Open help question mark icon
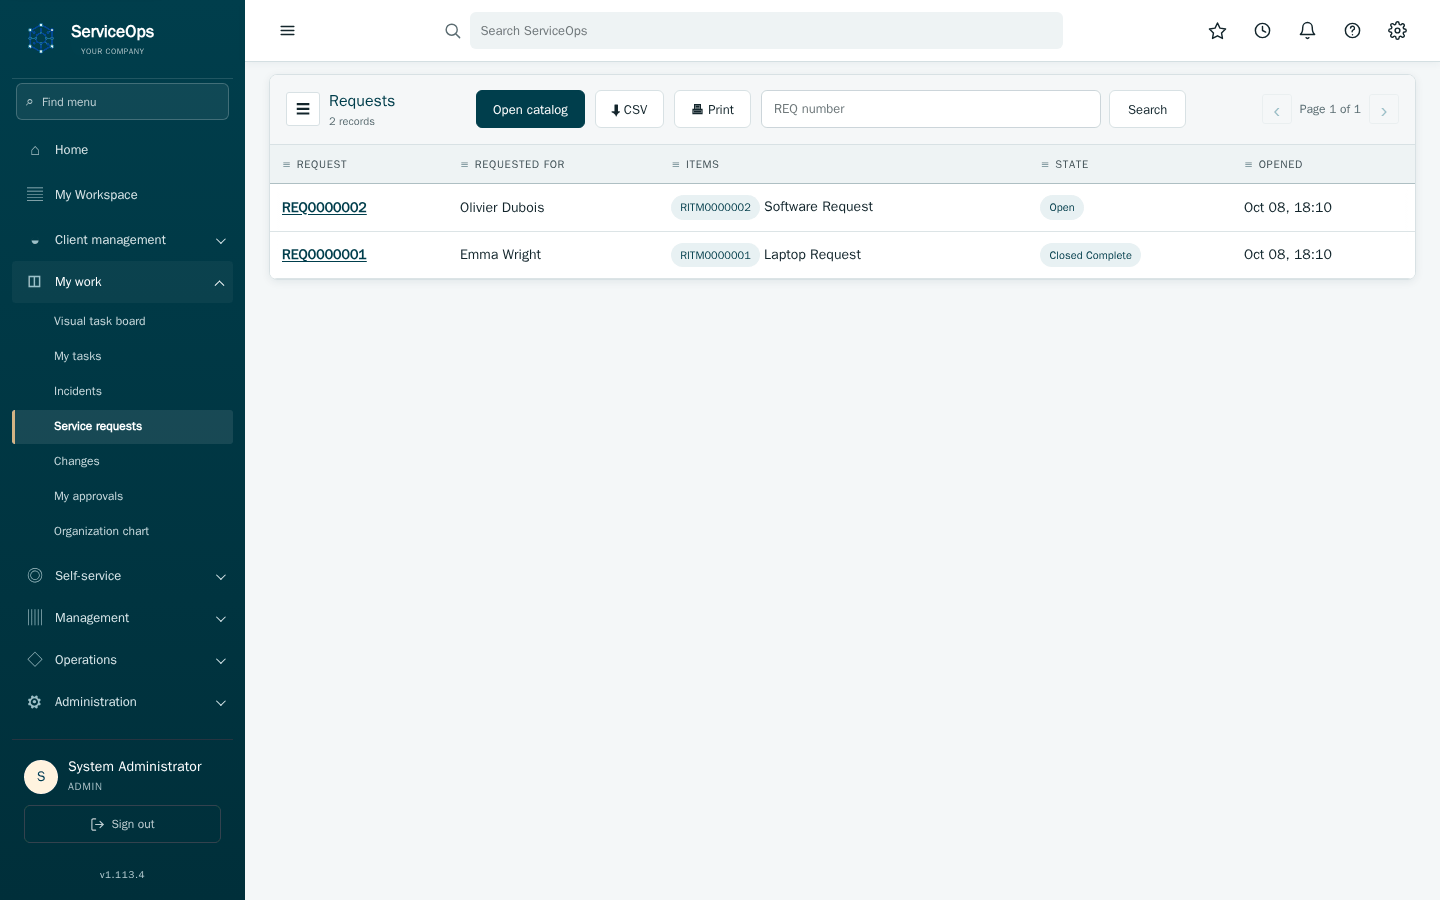Image resolution: width=1440 pixels, height=900 pixels. pos(1352,31)
